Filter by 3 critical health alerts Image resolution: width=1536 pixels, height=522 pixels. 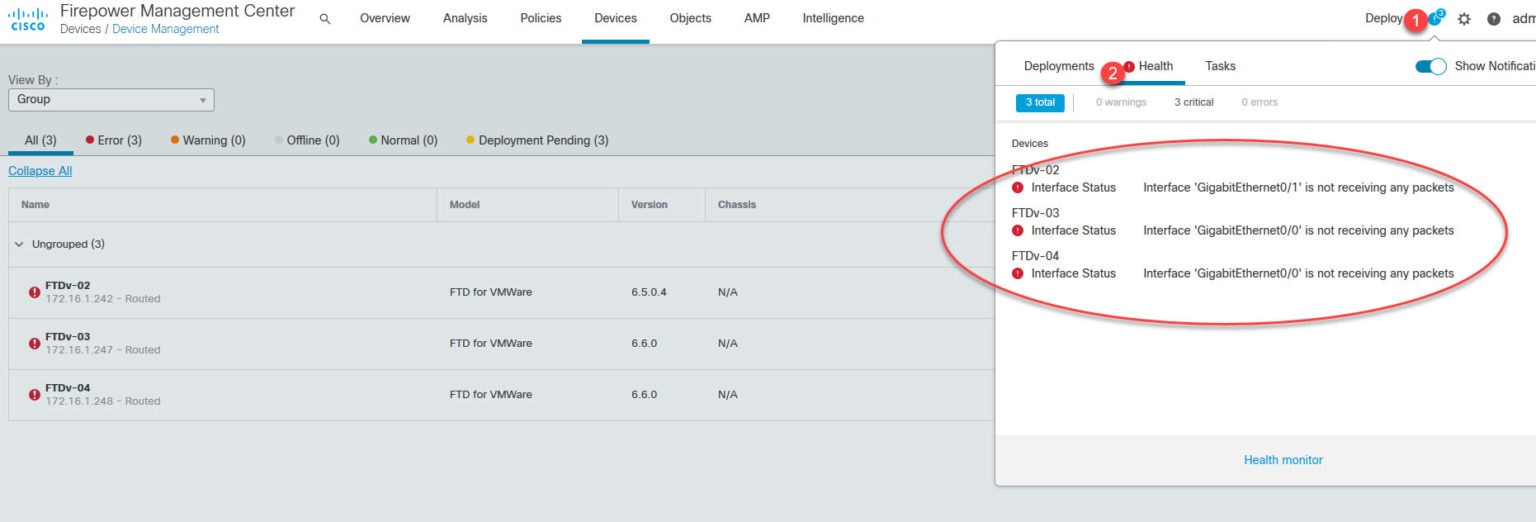[x=1193, y=102]
